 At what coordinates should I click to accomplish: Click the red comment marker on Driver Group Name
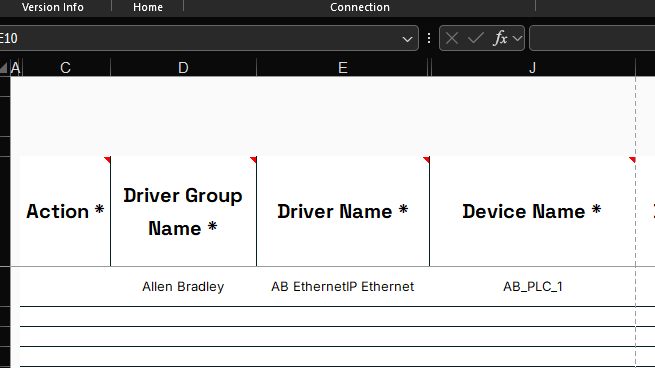point(253,159)
